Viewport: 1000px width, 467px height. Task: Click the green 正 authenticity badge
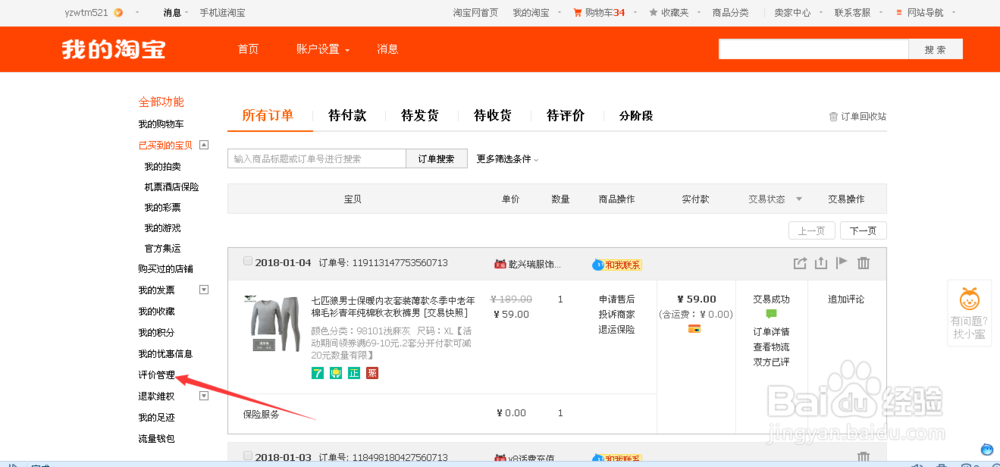354,373
